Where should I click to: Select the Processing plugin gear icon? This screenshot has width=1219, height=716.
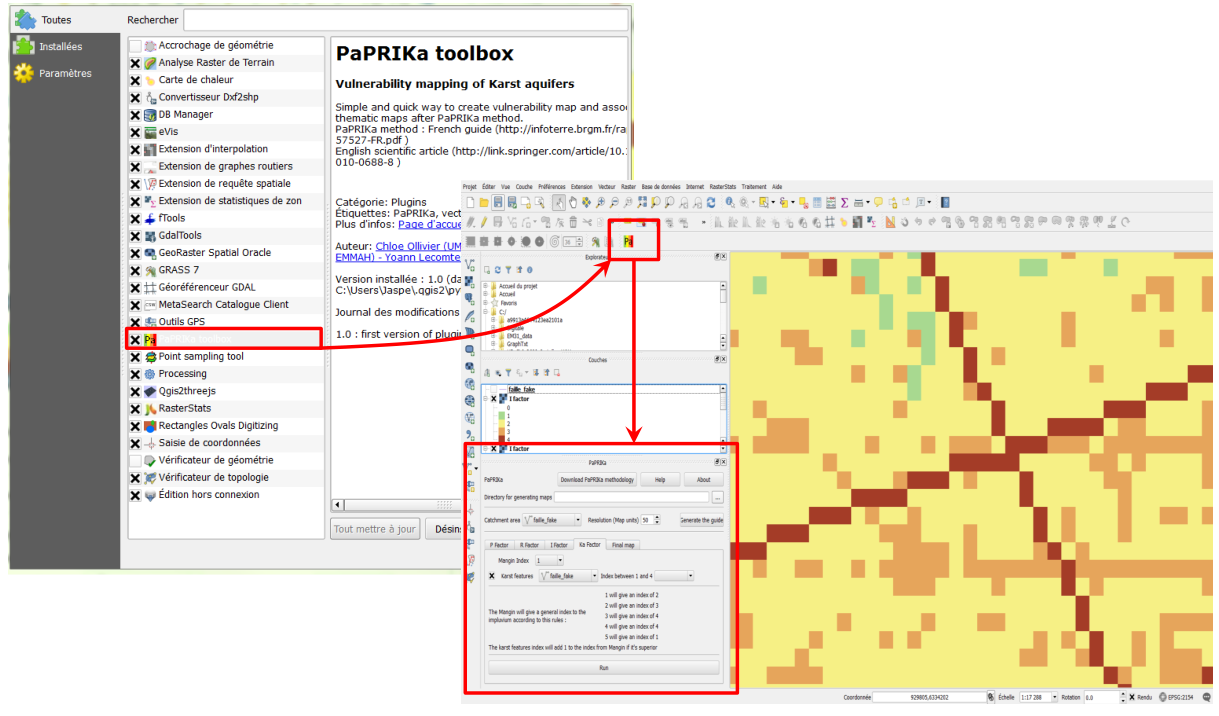click(x=150, y=374)
